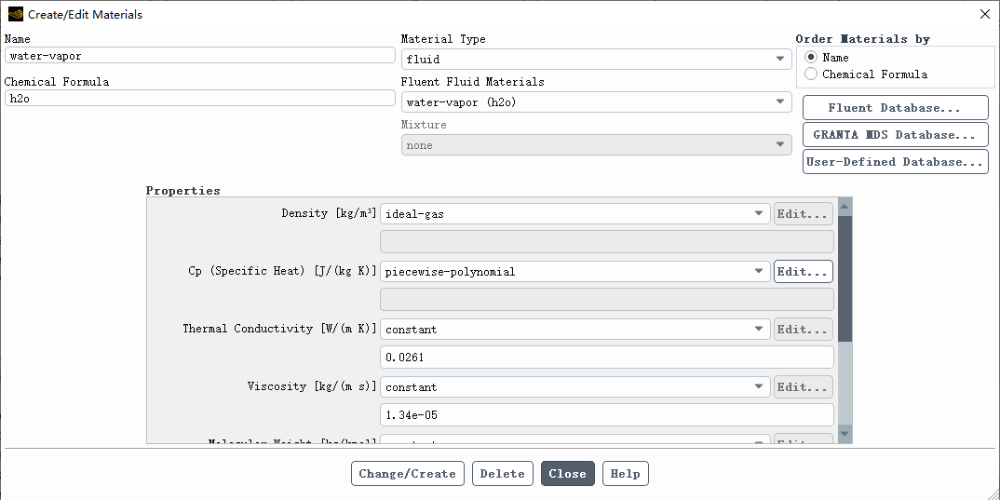This screenshot has height=500, width=1000.
Task: Expand the Viscosity method dropdown
Action: tap(575, 387)
